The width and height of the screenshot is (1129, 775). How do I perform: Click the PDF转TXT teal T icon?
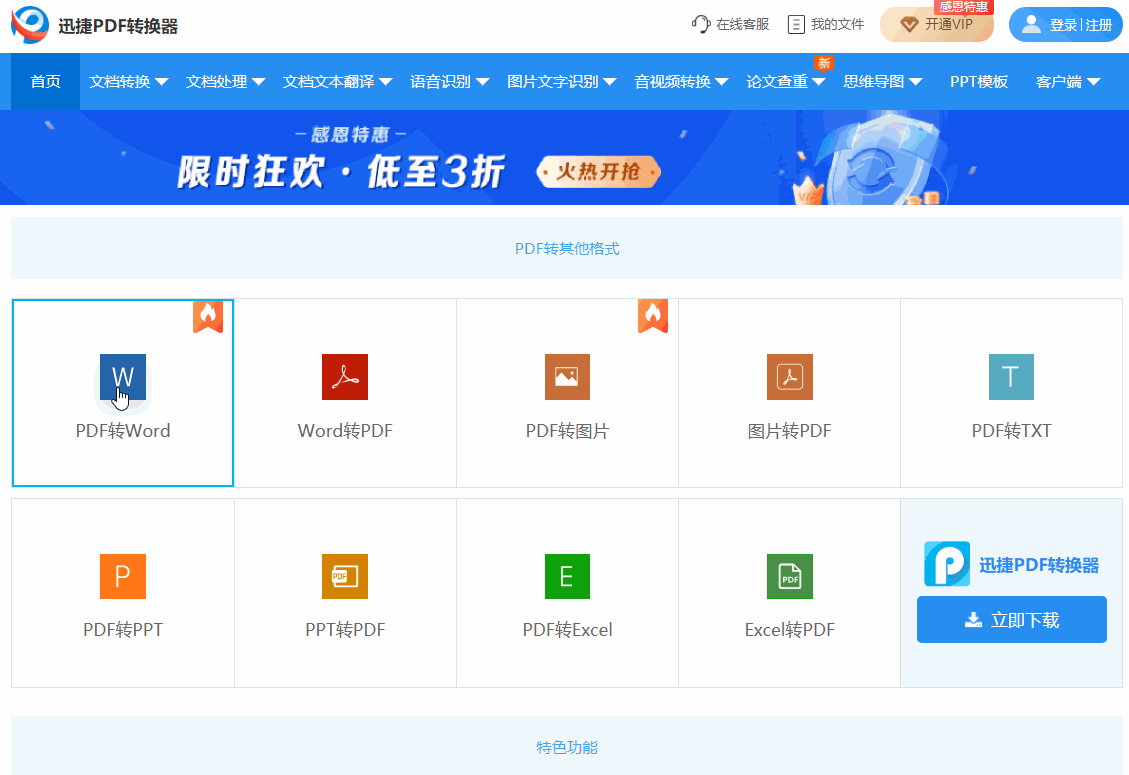1011,377
